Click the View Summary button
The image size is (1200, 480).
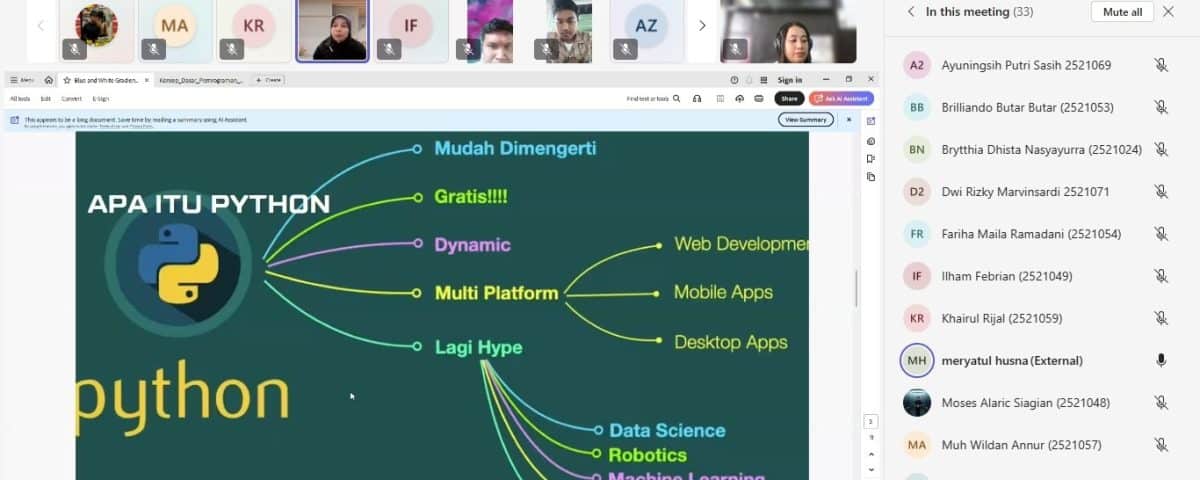click(805, 120)
